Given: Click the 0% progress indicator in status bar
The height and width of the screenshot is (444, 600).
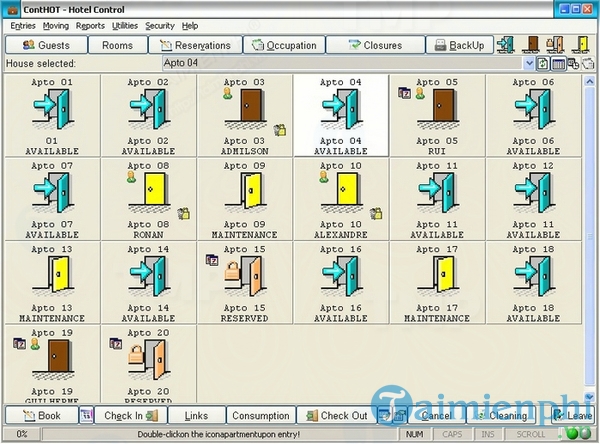Looking at the screenshot, I should point(21,434).
